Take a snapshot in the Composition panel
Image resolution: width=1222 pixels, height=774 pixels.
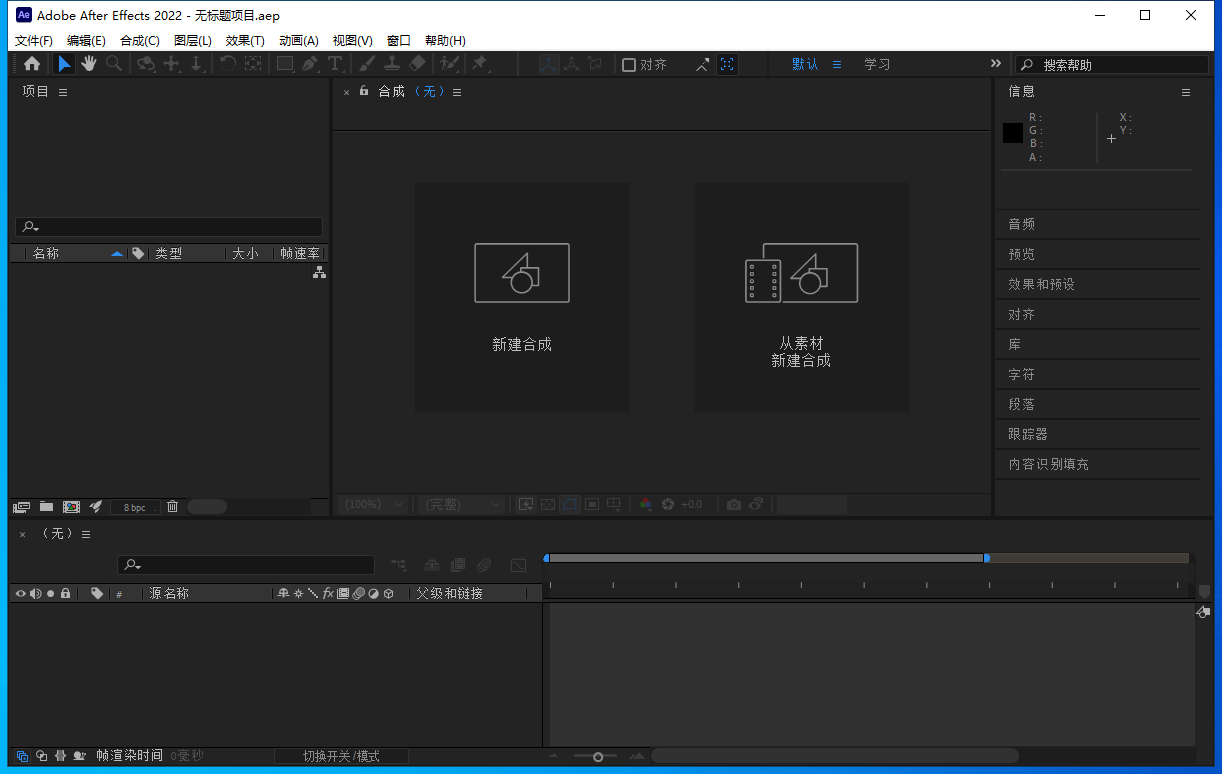click(x=736, y=504)
